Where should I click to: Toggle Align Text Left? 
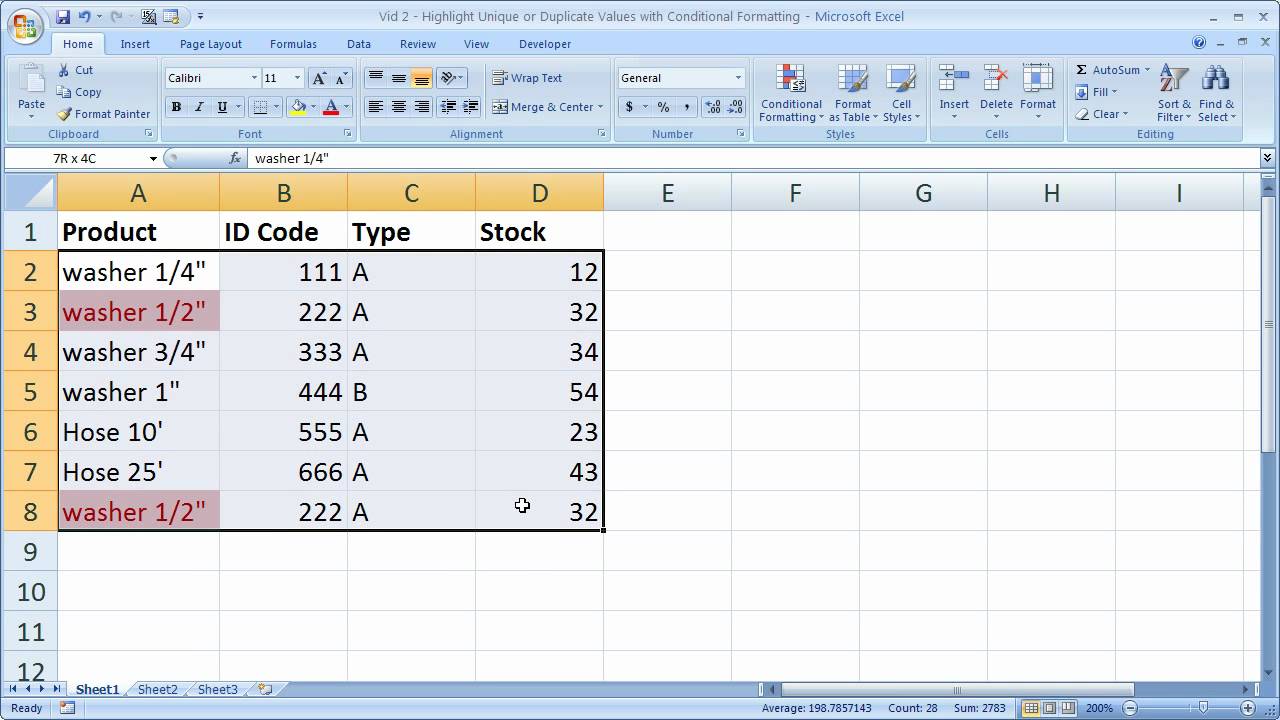coord(376,107)
